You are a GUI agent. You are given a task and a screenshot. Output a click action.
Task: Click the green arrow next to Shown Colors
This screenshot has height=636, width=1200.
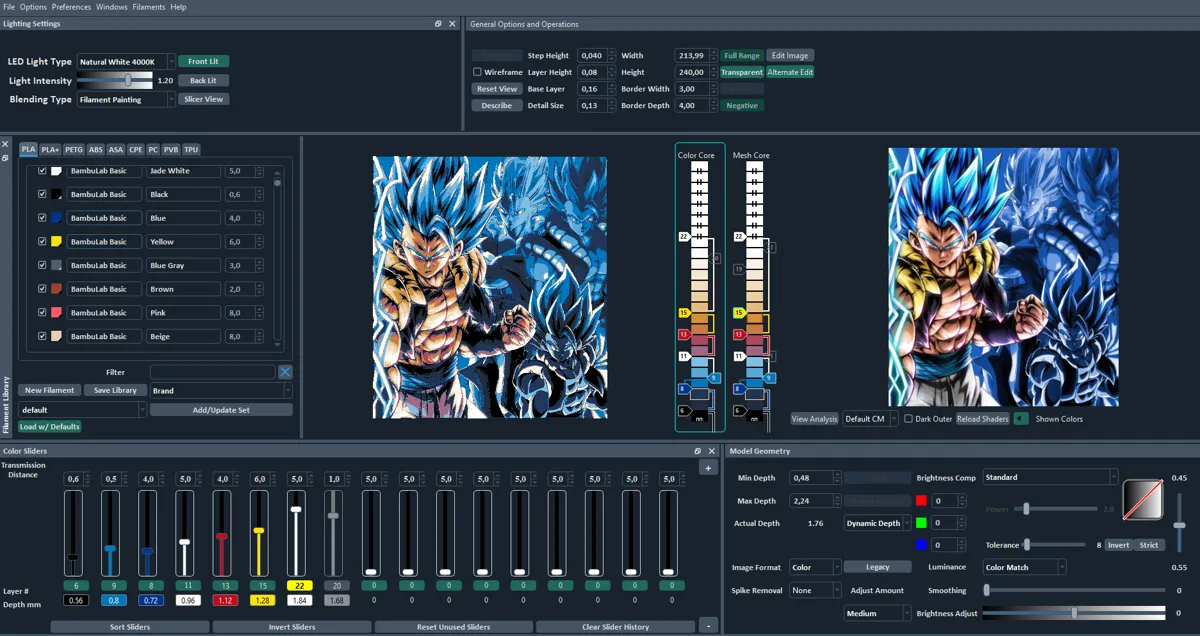pos(1021,419)
